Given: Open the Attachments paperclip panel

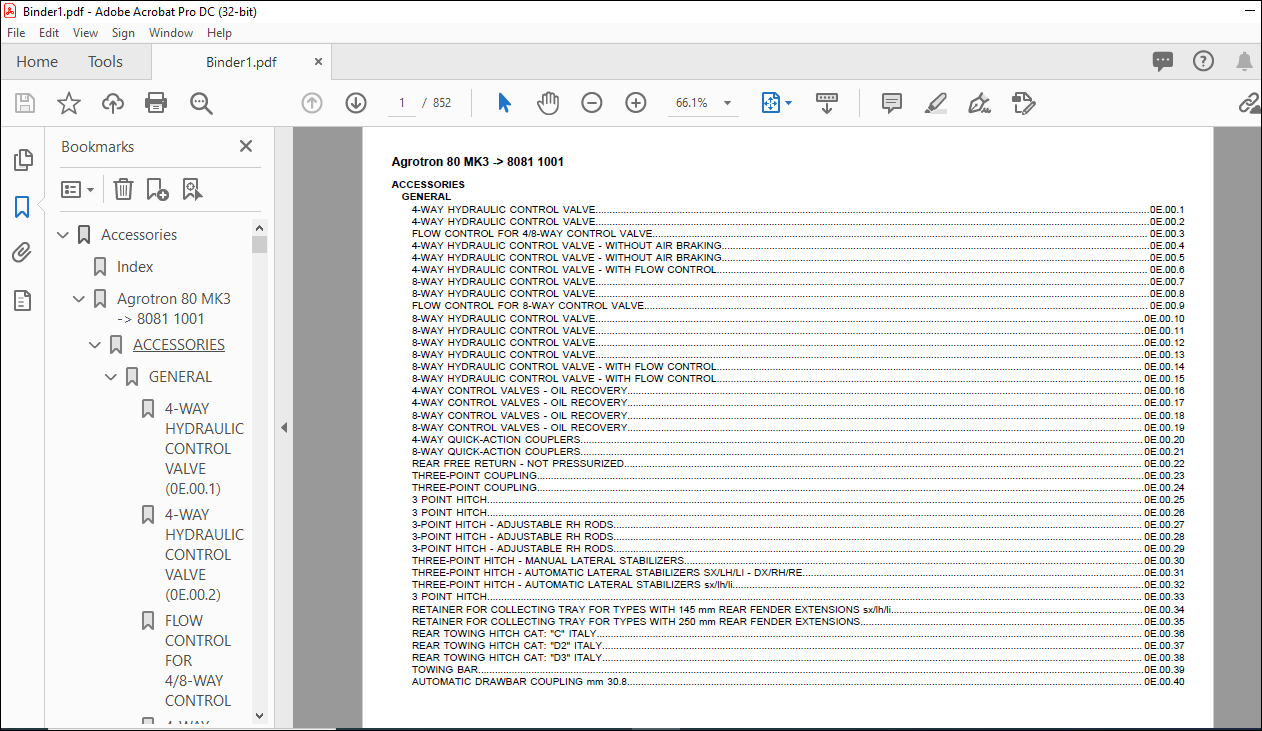Looking at the screenshot, I should coord(22,253).
